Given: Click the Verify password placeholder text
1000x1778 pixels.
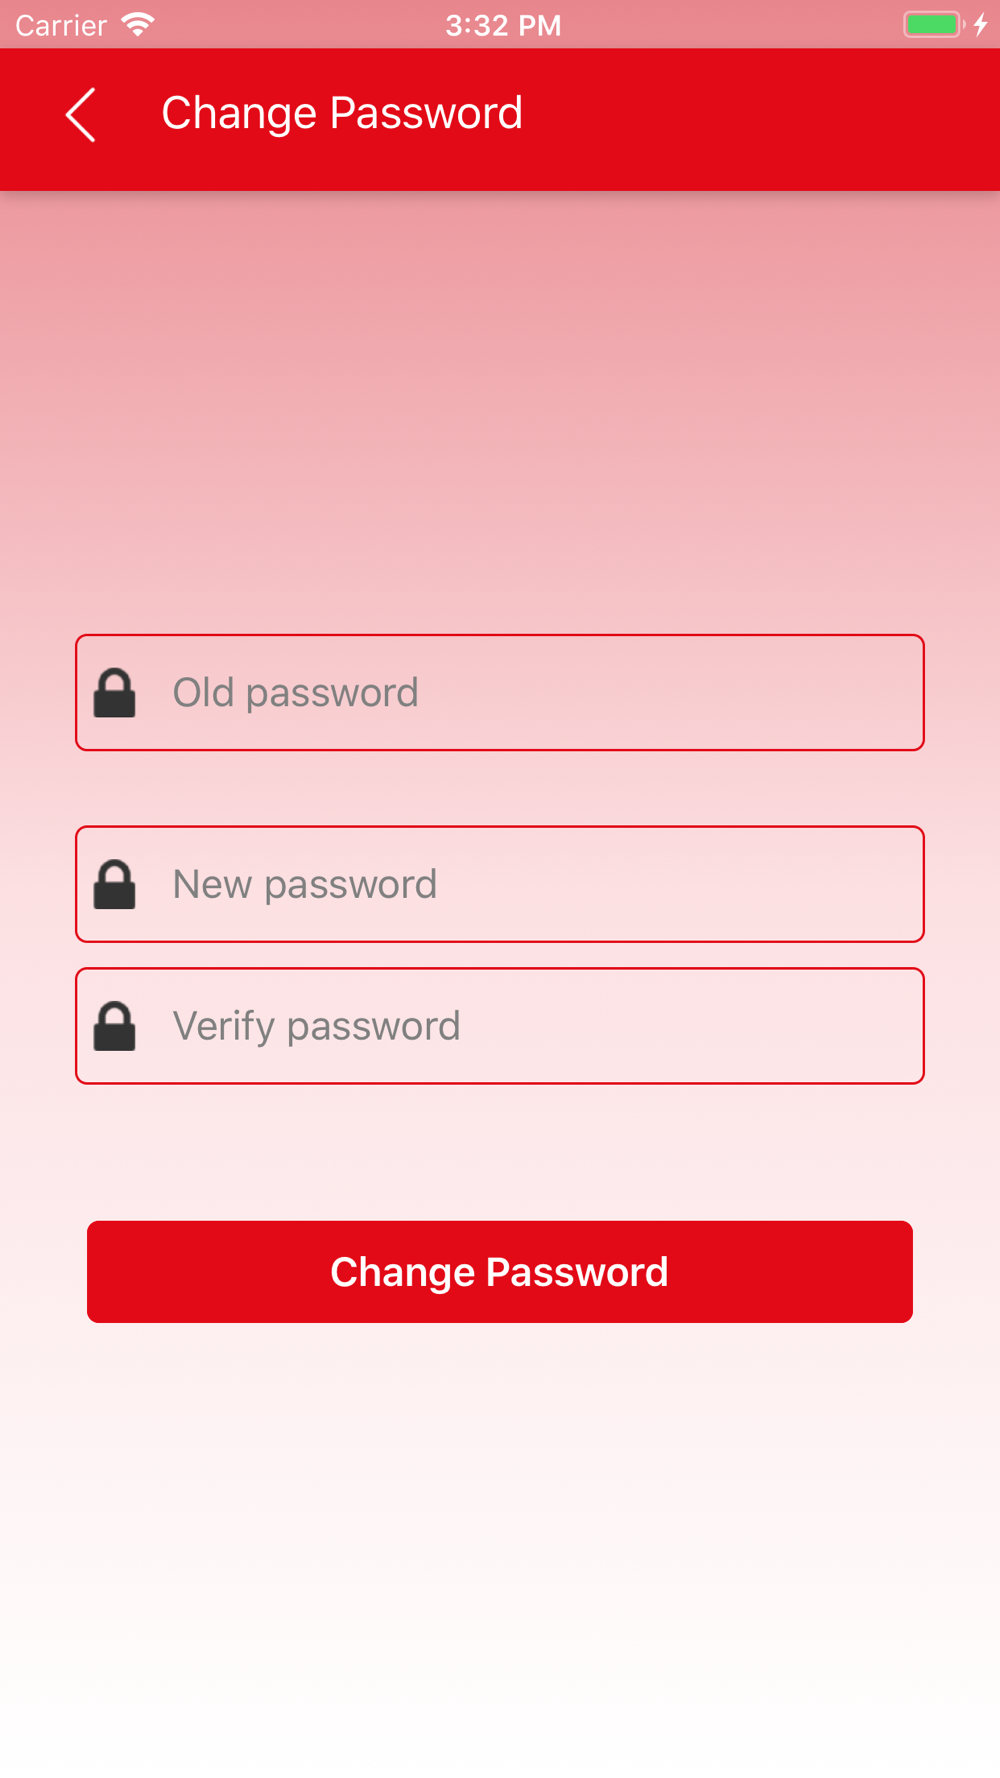Looking at the screenshot, I should click(x=317, y=1027).
